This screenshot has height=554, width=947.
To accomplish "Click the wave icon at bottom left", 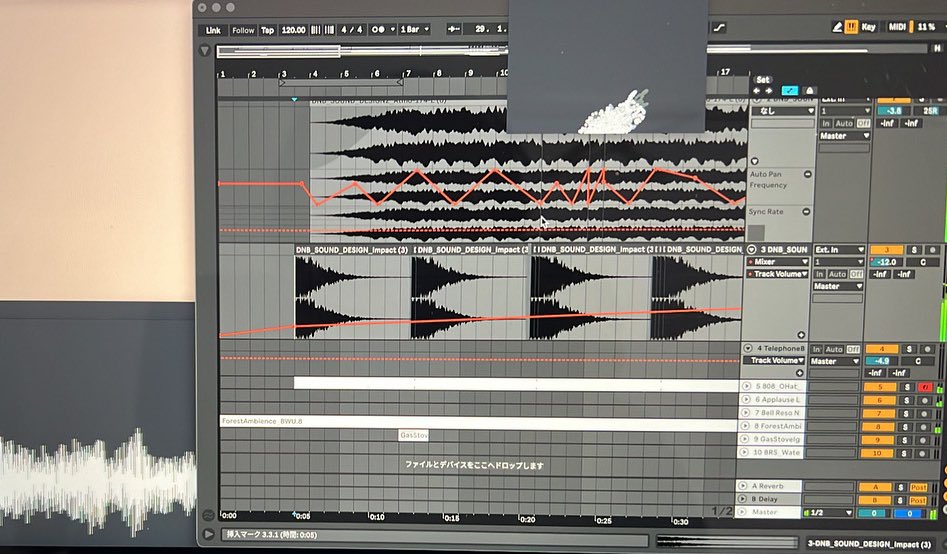I will coord(208,515).
